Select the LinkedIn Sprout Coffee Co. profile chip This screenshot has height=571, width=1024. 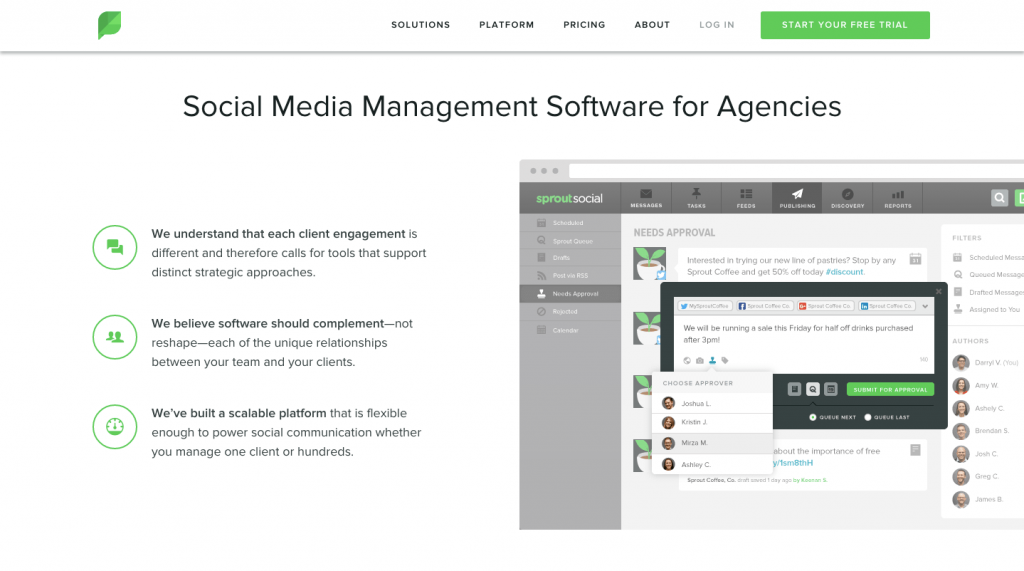(886, 306)
